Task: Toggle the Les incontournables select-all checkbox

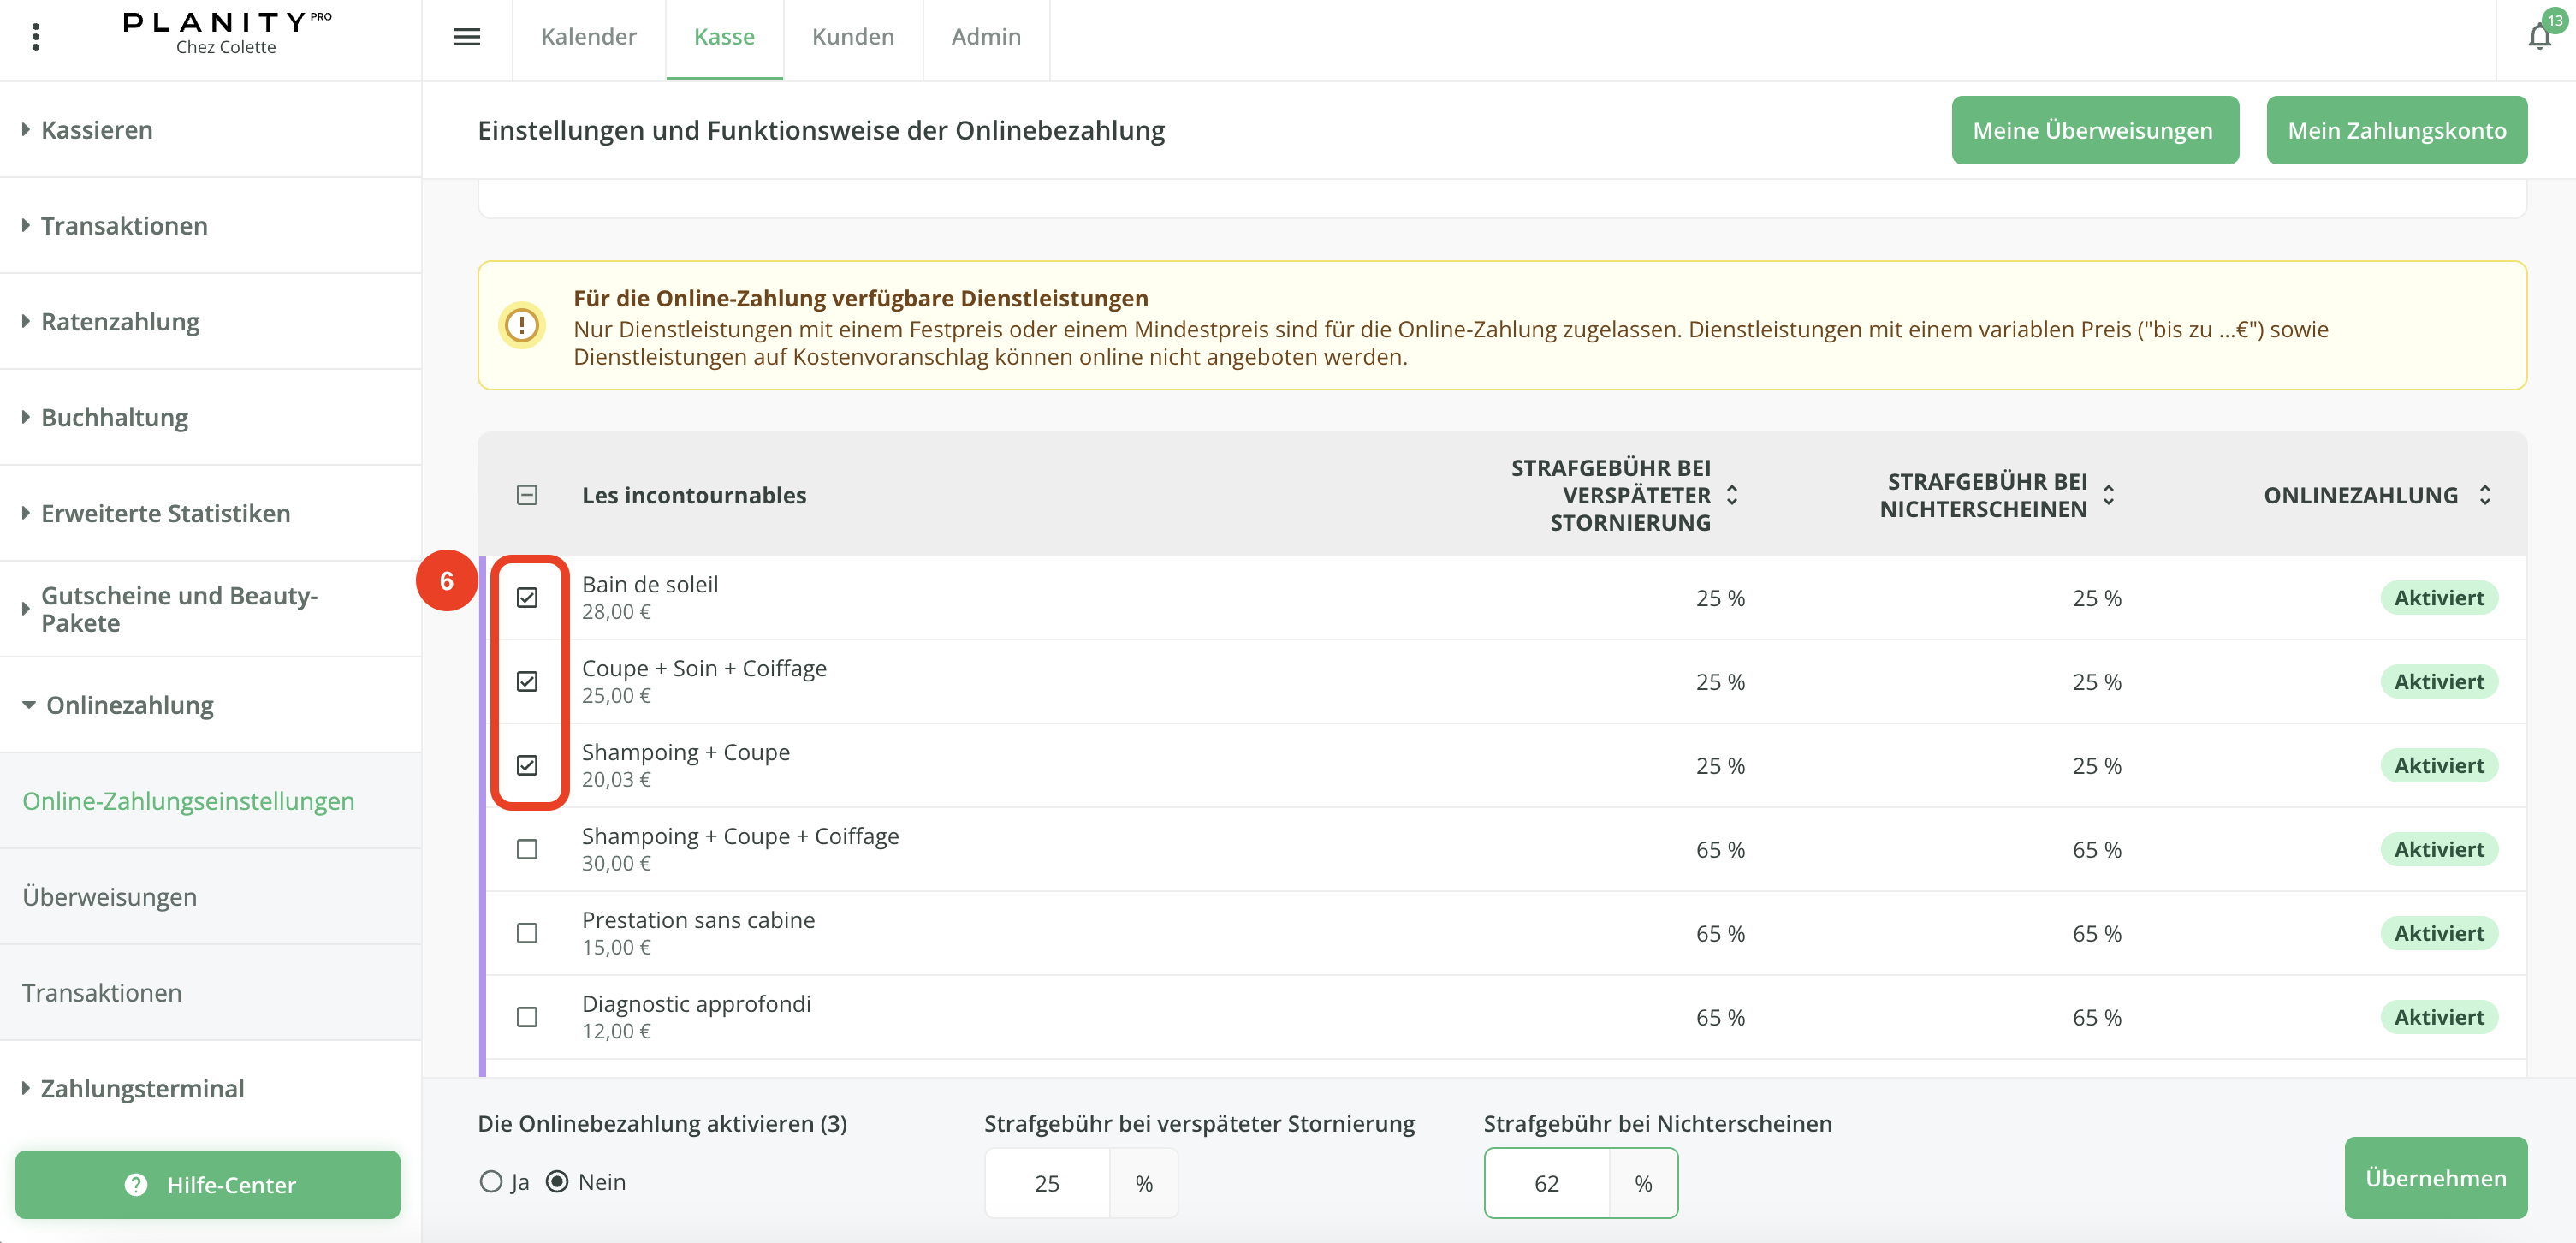Action: (527, 495)
